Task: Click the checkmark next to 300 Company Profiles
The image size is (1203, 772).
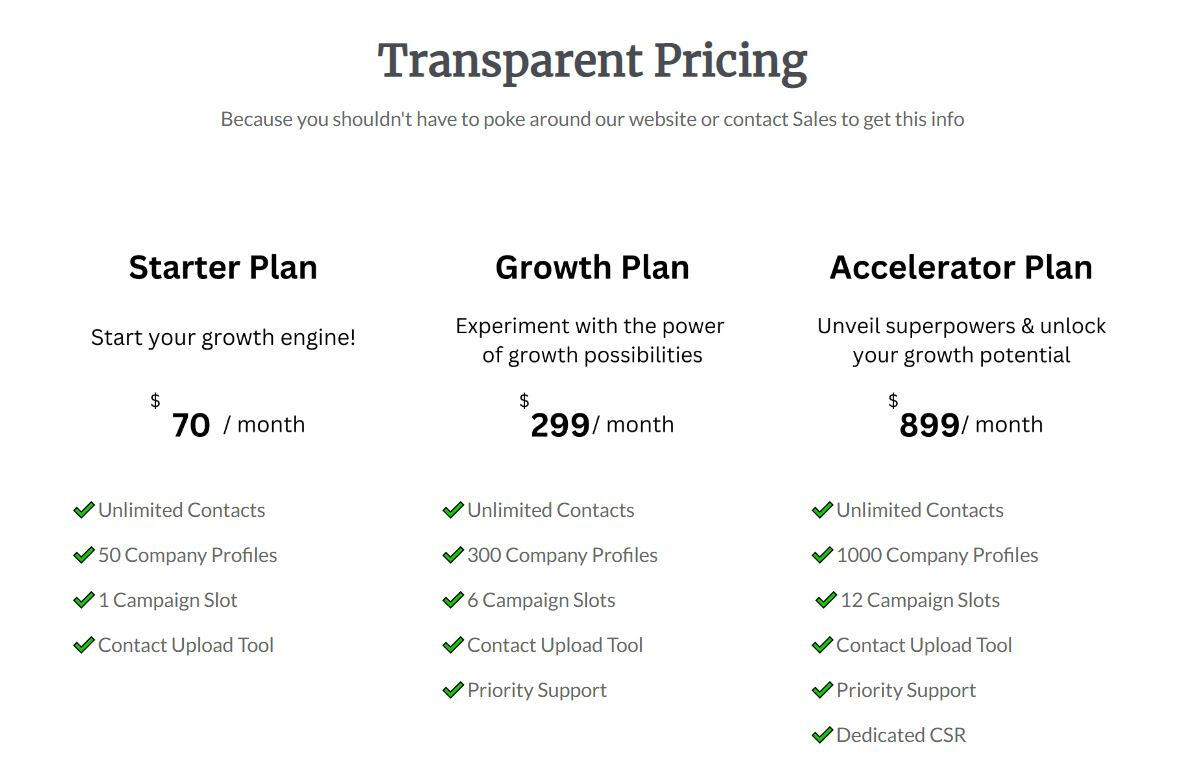Action: click(x=453, y=555)
